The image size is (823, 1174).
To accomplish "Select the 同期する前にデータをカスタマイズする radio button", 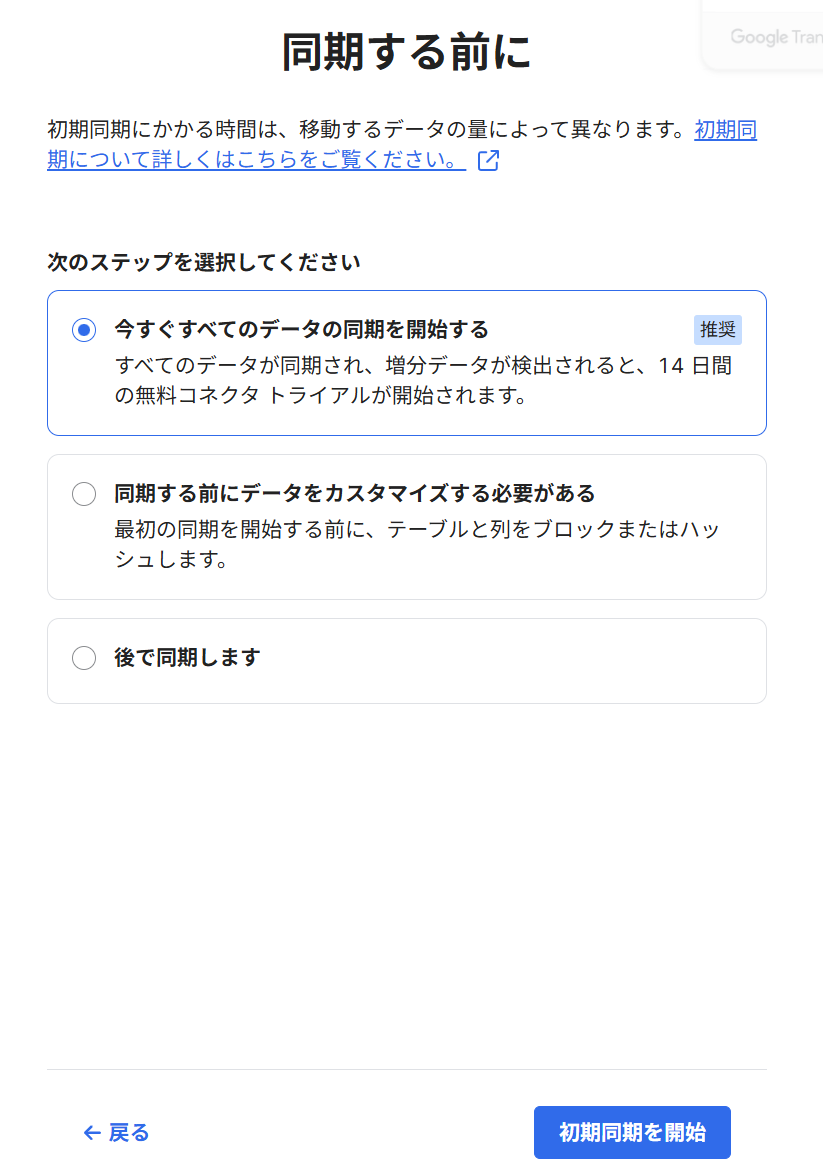I will click(84, 494).
